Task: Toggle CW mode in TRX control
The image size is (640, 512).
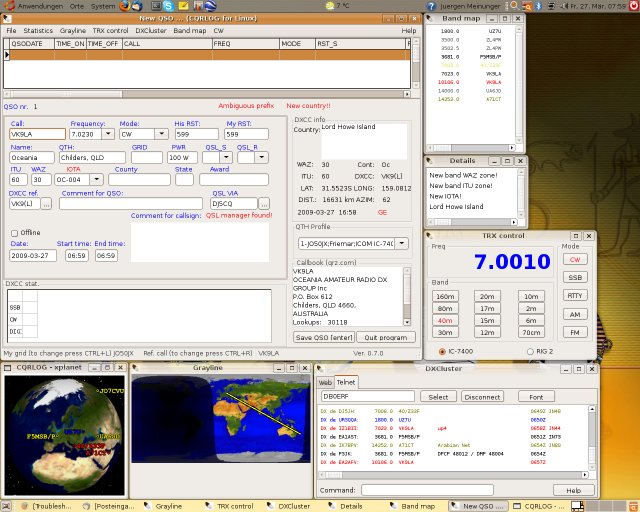Action: (575, 260)
